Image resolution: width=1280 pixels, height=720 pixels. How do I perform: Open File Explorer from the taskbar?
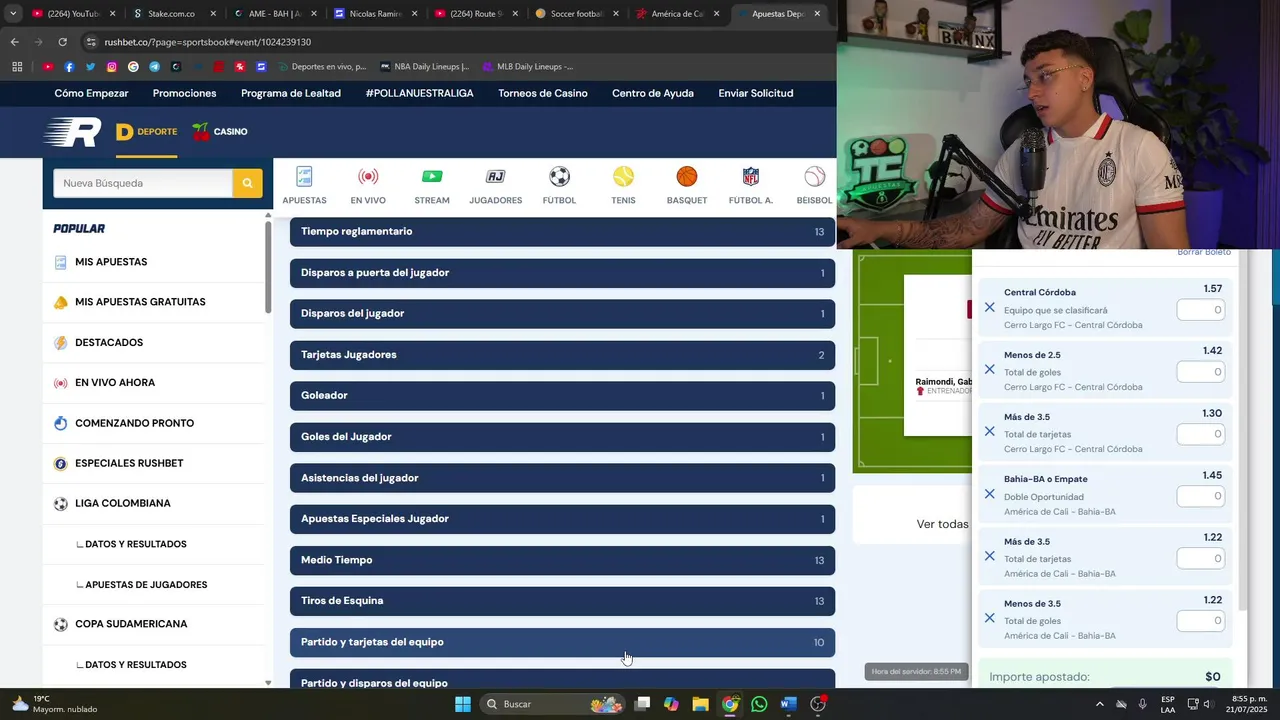700,704
